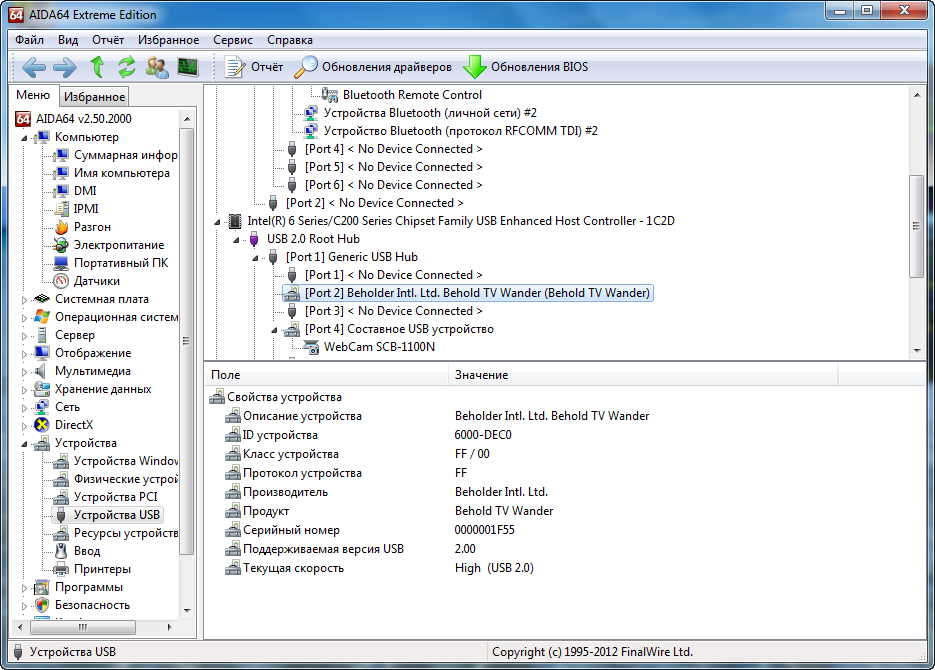The height and width of the screenshot is (670, 935).
Task: Click the Refresh icon in toolbar
Action: [x=126, y=67]
